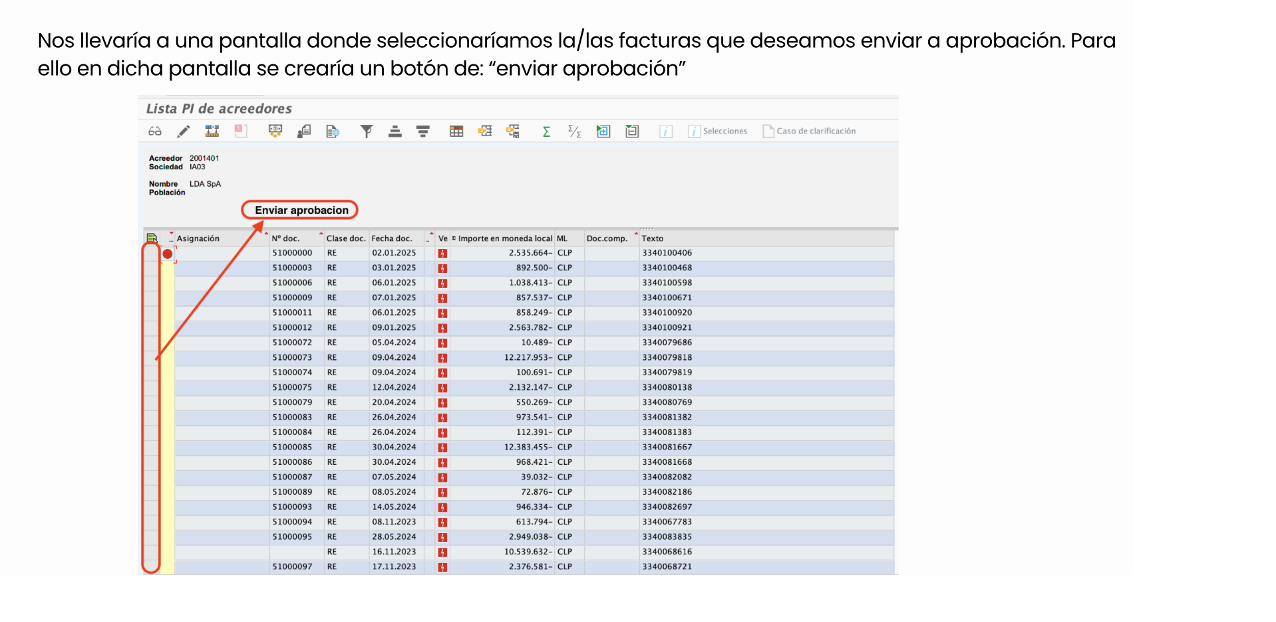Click the red status icon for 51000003
The height and width of the screenshot is (622, 1276).
pyautogui.click(x=442, y=269)
